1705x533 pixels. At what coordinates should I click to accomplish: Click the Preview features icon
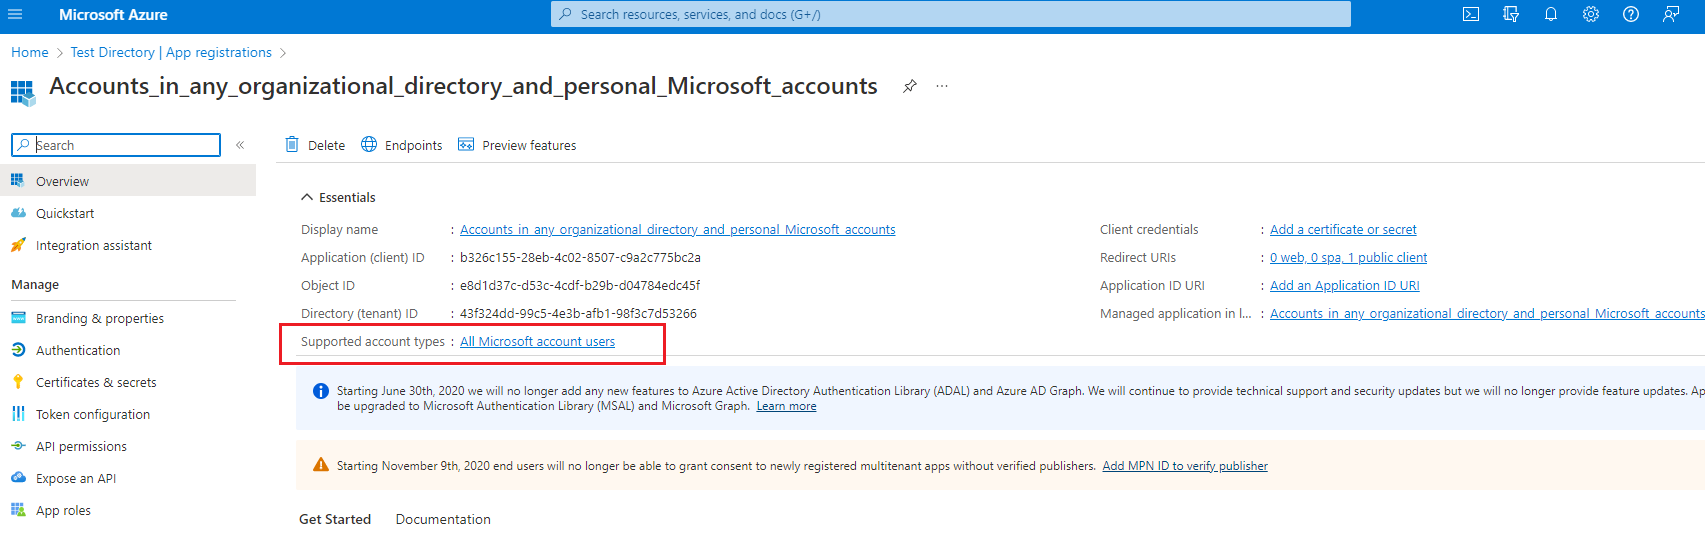[466, 144]
